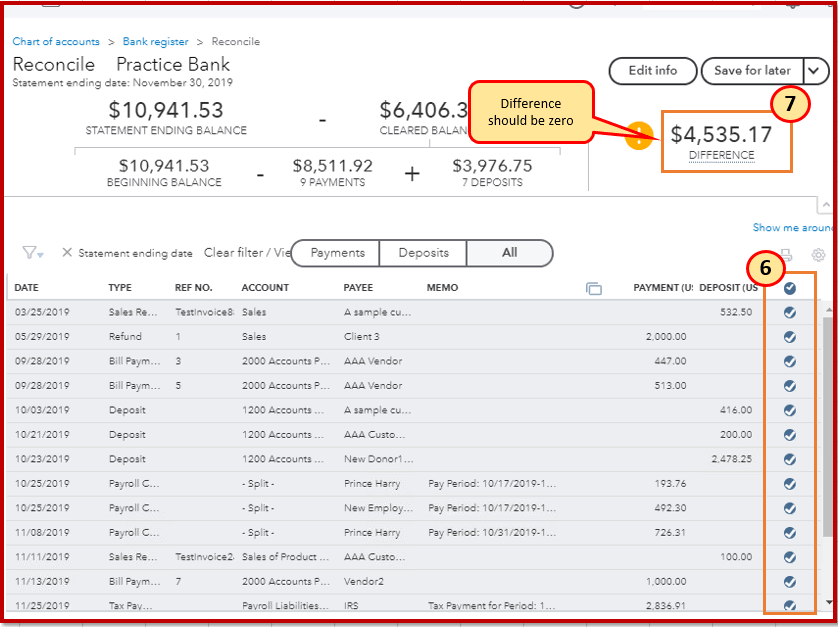Uncheck the New Employee 492.30 payroll check
Image resolution: width=838 pixels, height=627 pixels.
point(790,508)
